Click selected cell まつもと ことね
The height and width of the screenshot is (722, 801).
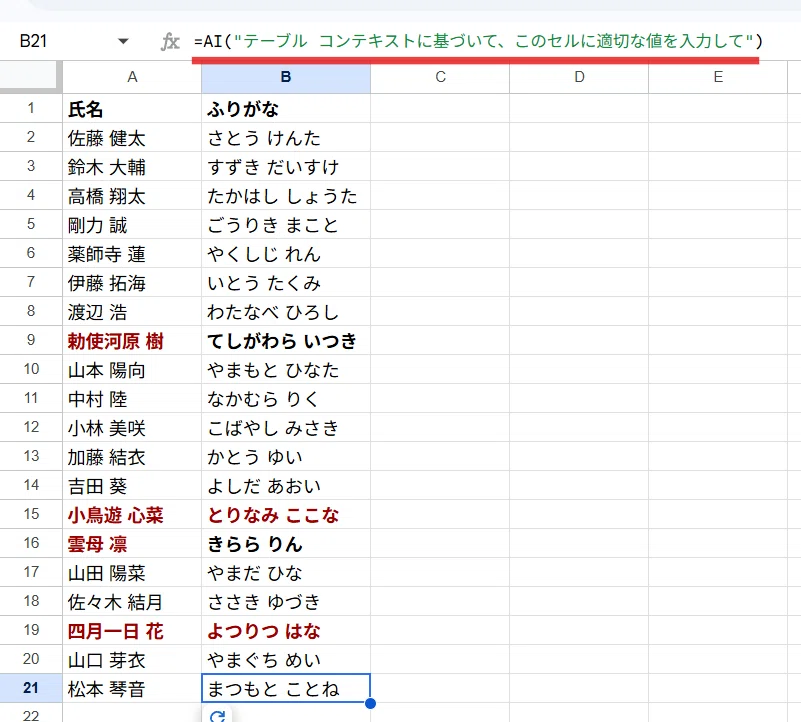tap(286, 688)
